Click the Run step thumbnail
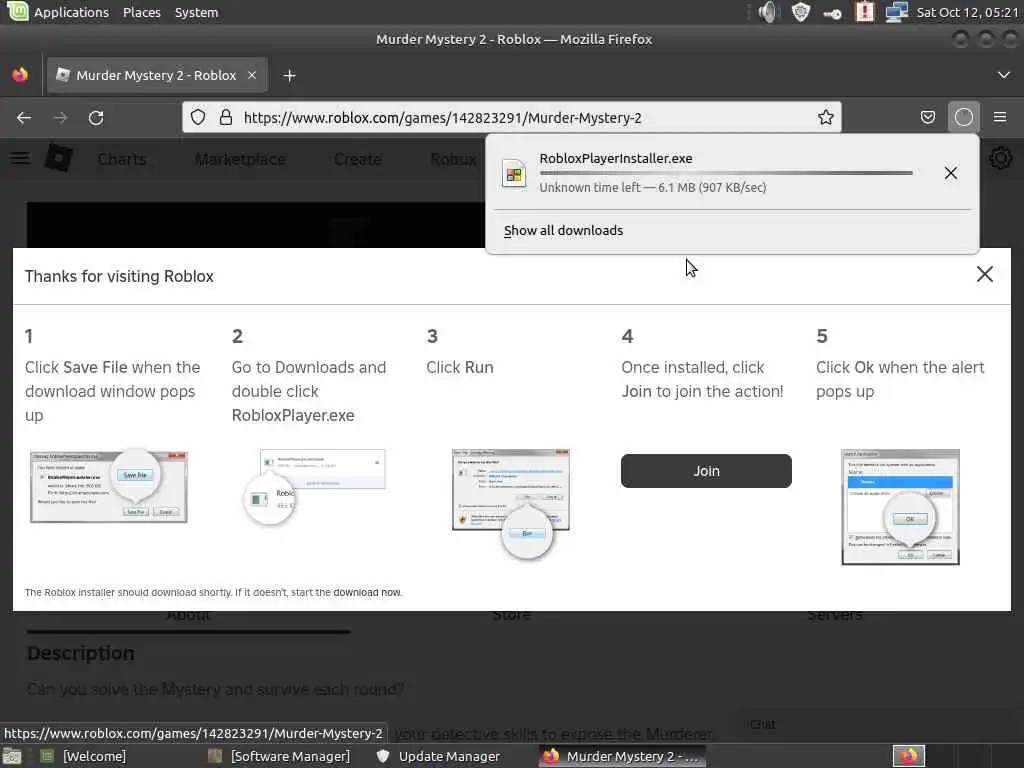Image resolution: width=1024 pixels, height=768 pixels. [511, 503]
